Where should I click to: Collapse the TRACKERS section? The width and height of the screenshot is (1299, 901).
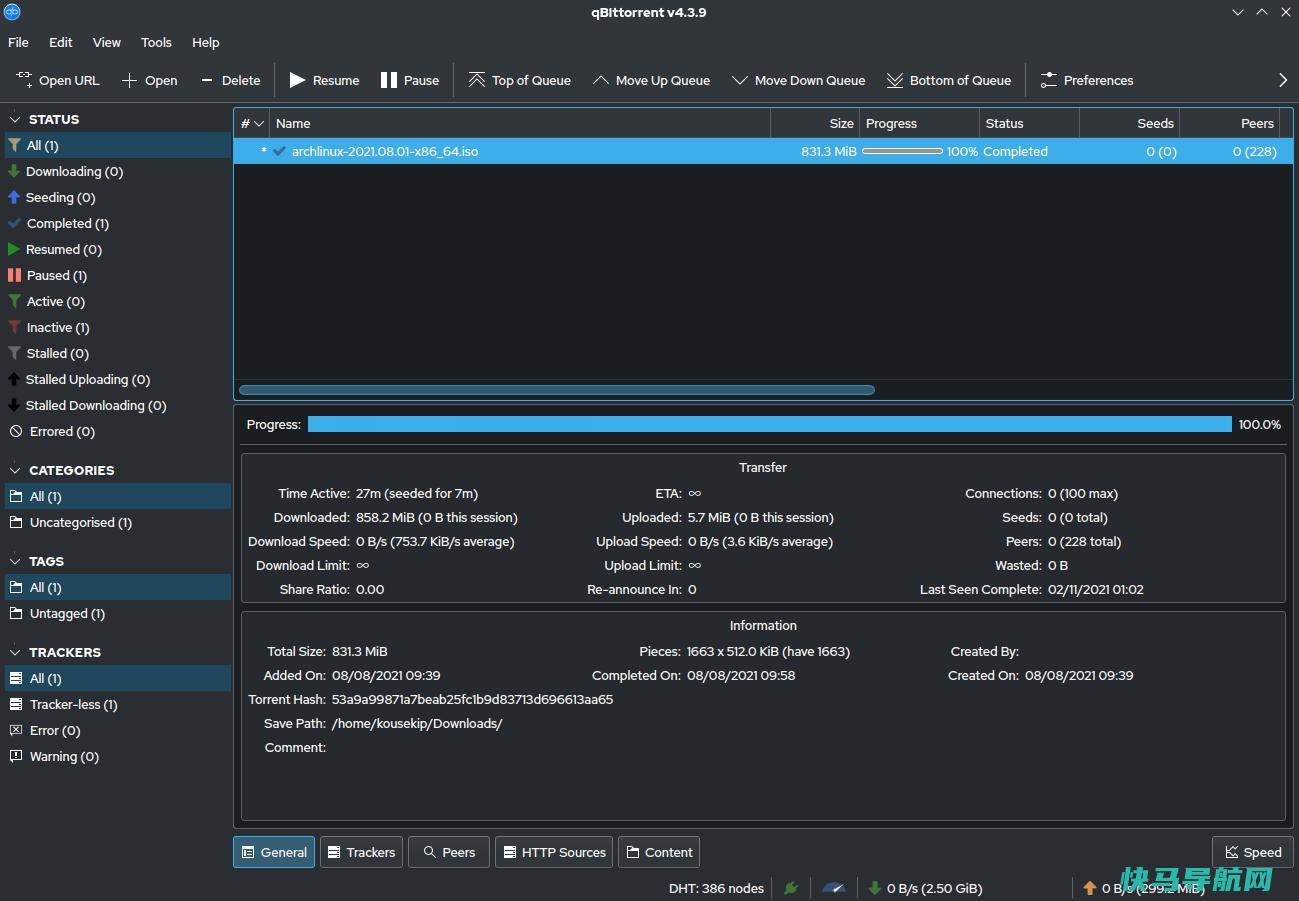tap(15, 652)
